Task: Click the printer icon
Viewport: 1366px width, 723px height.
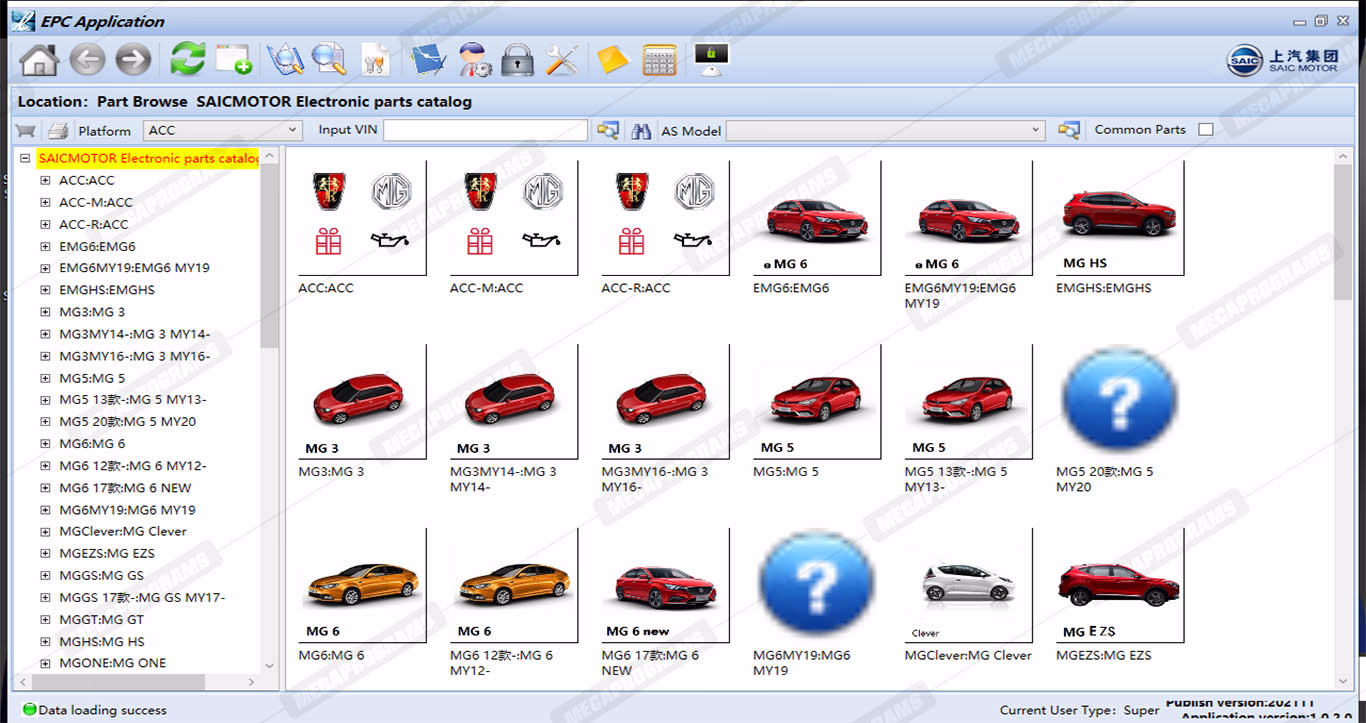Action: 58,130
